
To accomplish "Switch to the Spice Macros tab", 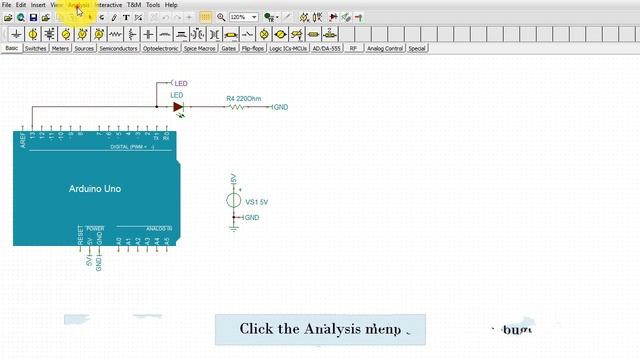I will pos(200,48).
